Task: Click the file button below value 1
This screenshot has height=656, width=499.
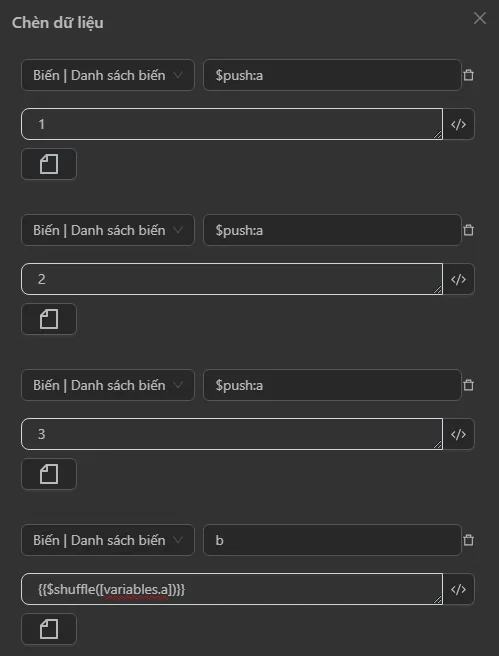Action: tap(49, 164)
